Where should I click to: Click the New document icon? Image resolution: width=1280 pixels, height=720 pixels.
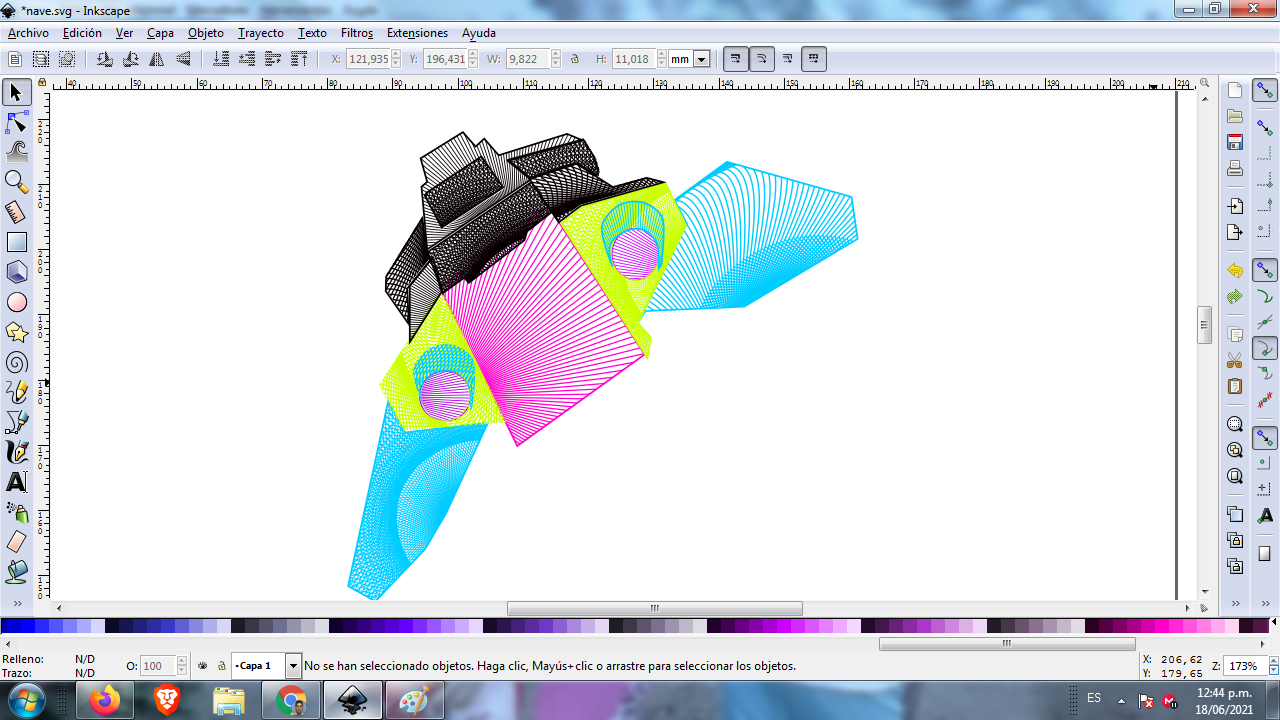pyautogui.click(x=1235, y=90)
